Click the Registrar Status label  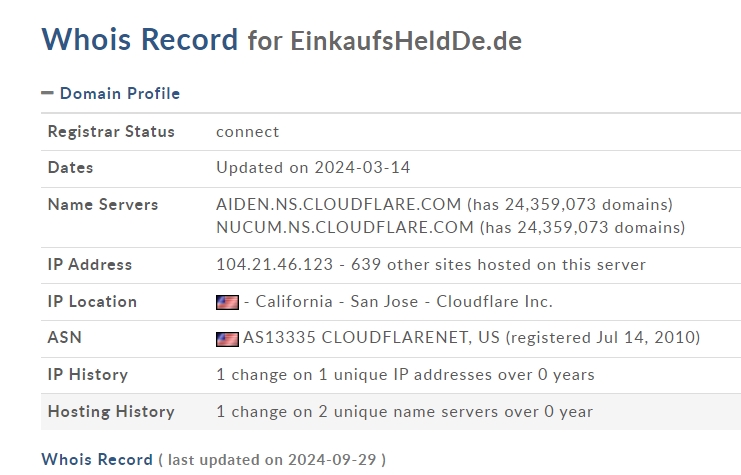click(111, 131)
